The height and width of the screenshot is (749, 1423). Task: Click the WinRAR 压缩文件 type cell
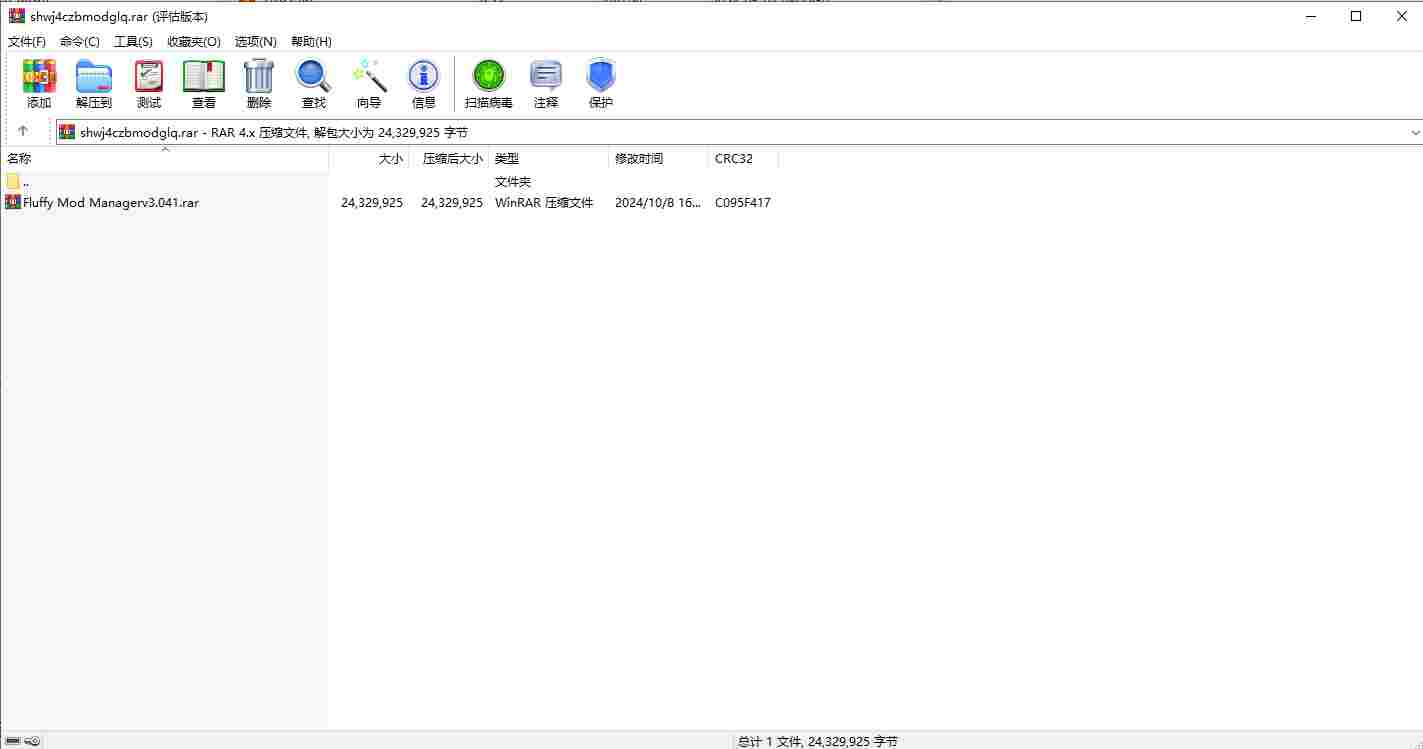coord(544,202)
